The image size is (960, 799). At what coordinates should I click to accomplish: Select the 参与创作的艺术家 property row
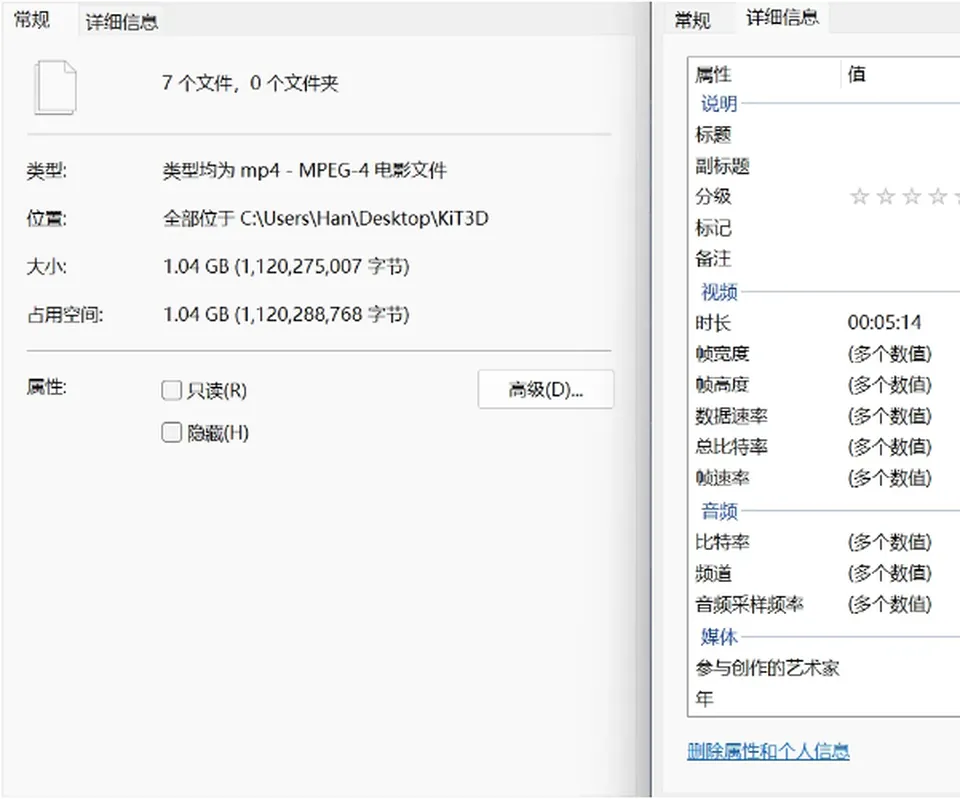(825, 668)
